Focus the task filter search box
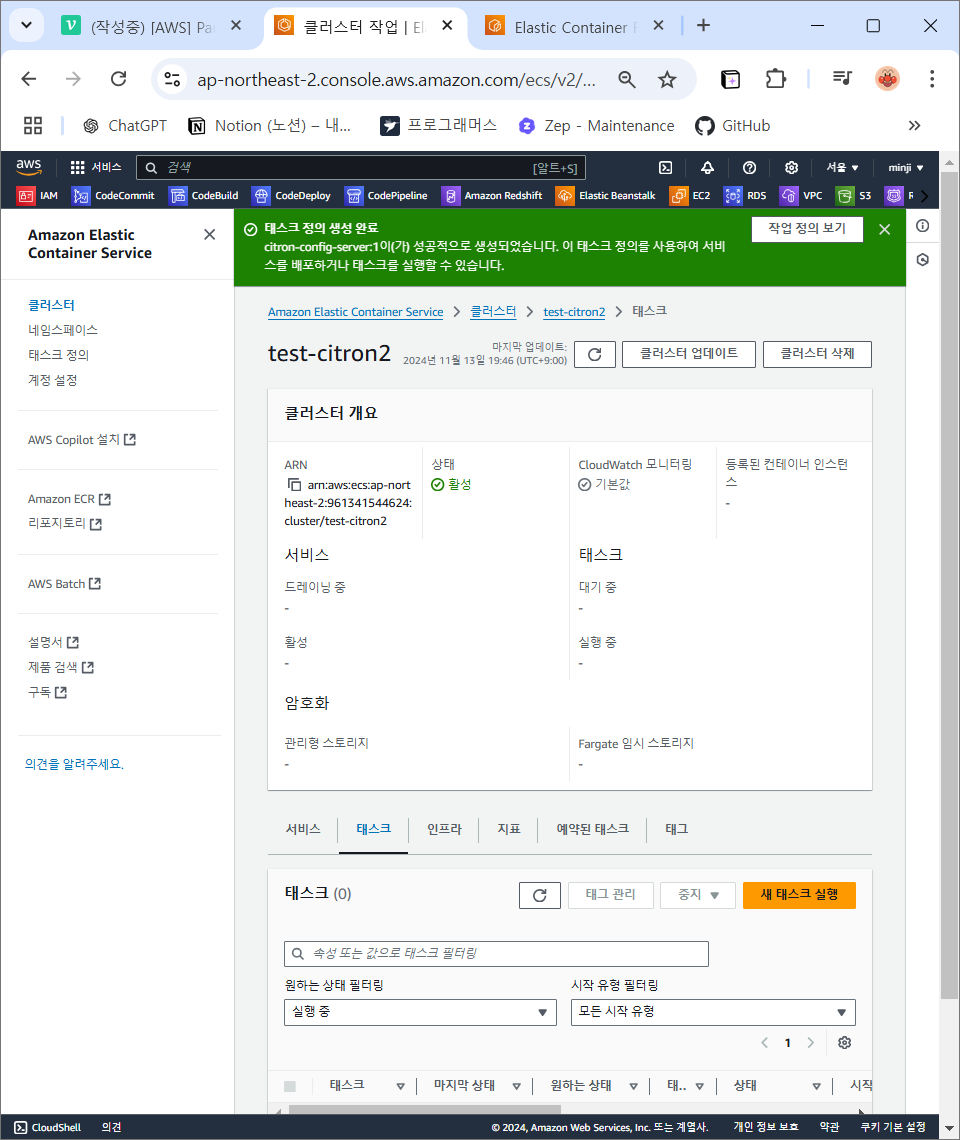This screenshot has height=1140, width=960. (x=496, y=954)
